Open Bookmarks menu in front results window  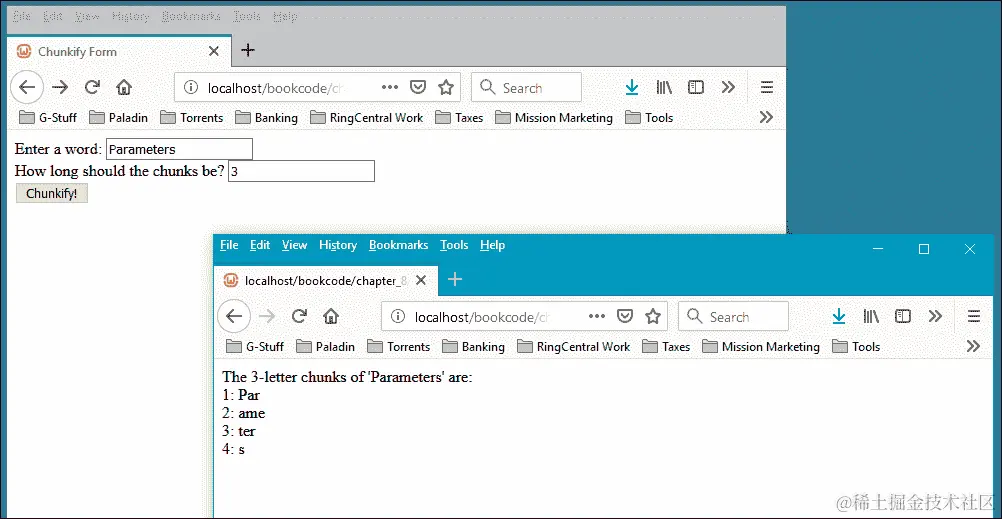[399, 245]
